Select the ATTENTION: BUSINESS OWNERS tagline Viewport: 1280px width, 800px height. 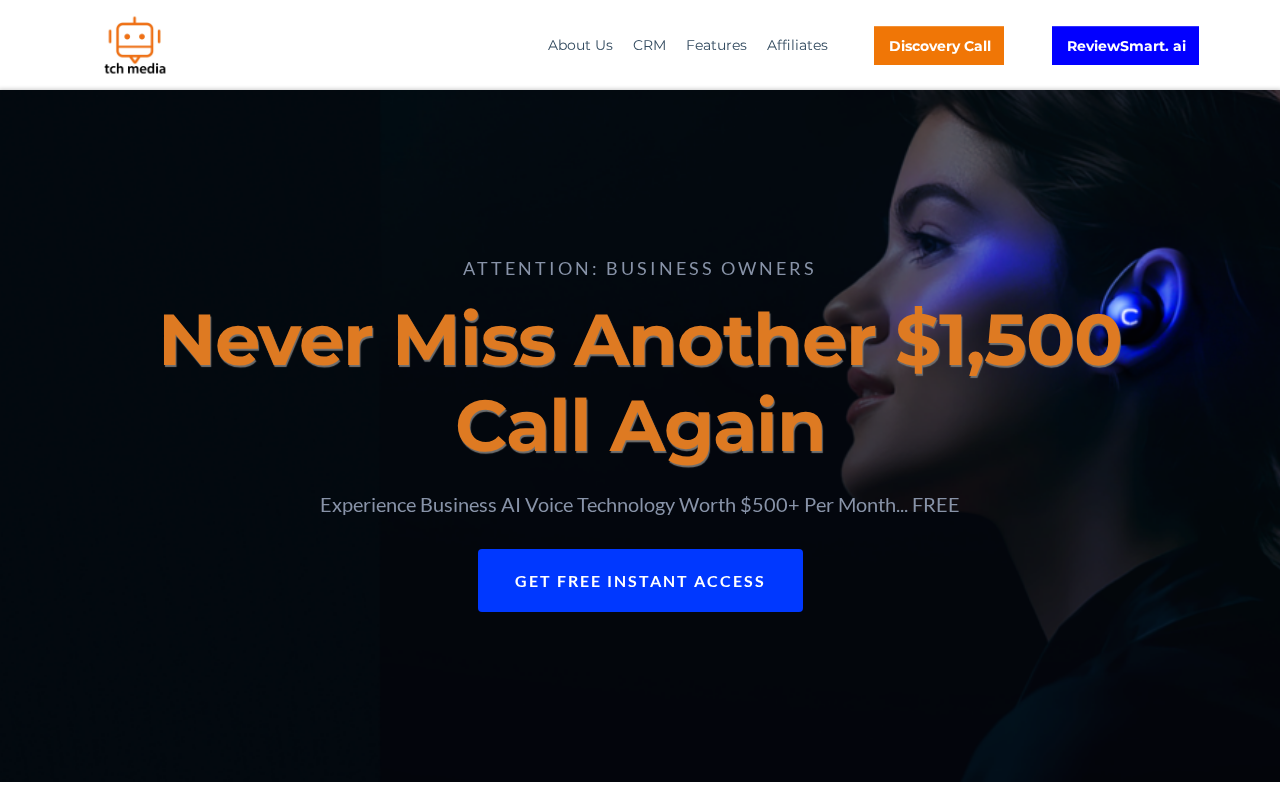click(x=640, y=268)
